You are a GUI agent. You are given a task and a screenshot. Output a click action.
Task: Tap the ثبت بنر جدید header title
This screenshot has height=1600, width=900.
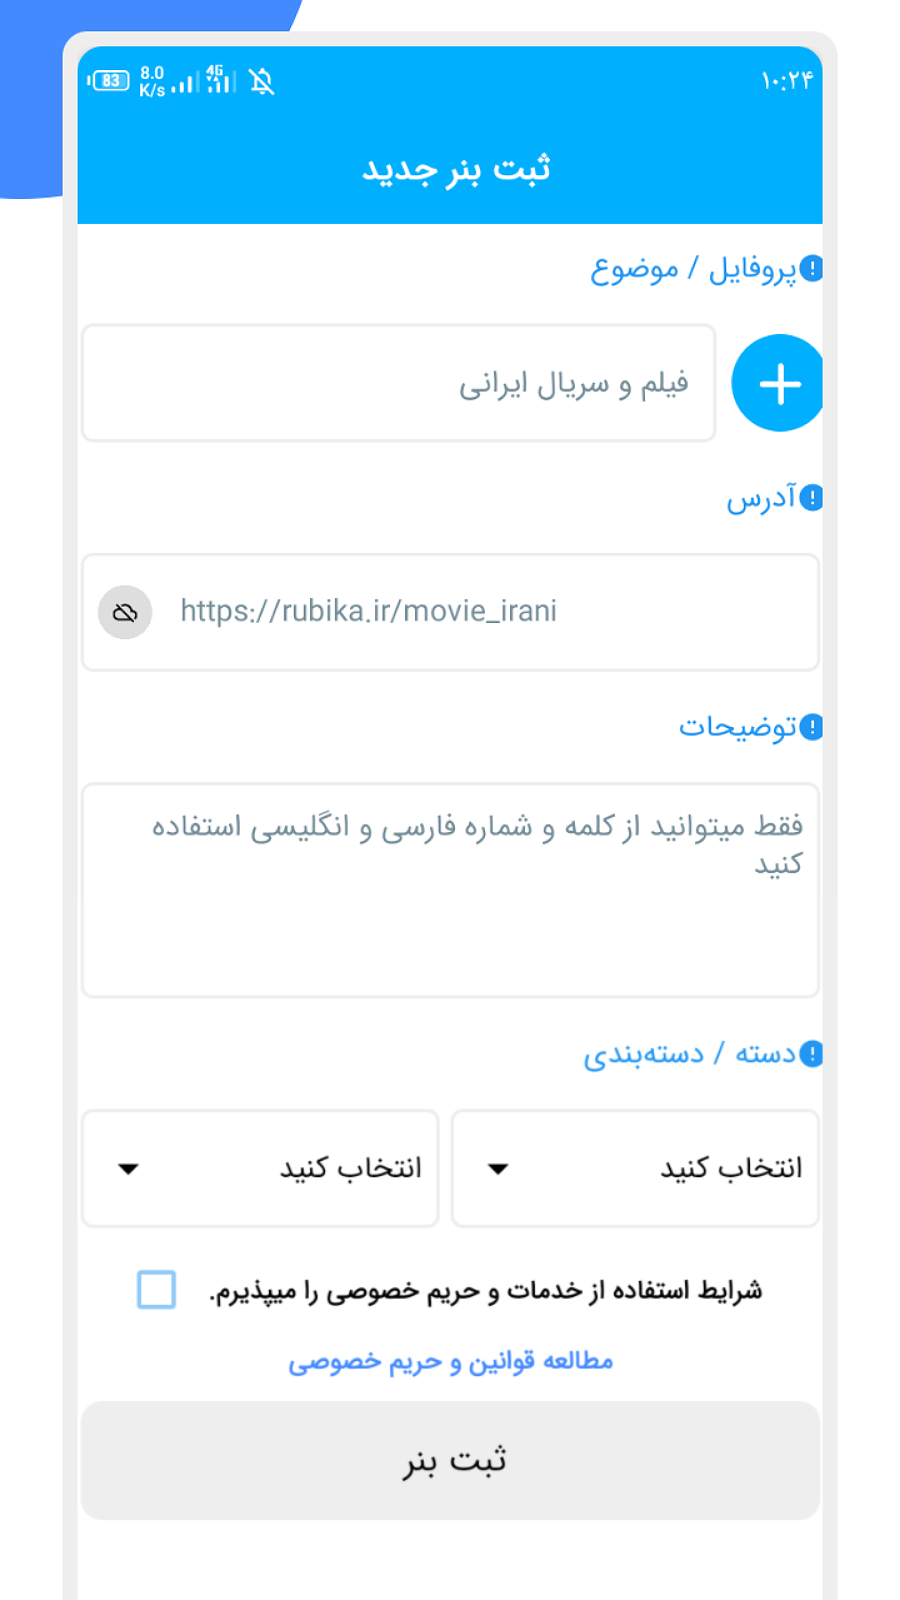pos(456,170)
